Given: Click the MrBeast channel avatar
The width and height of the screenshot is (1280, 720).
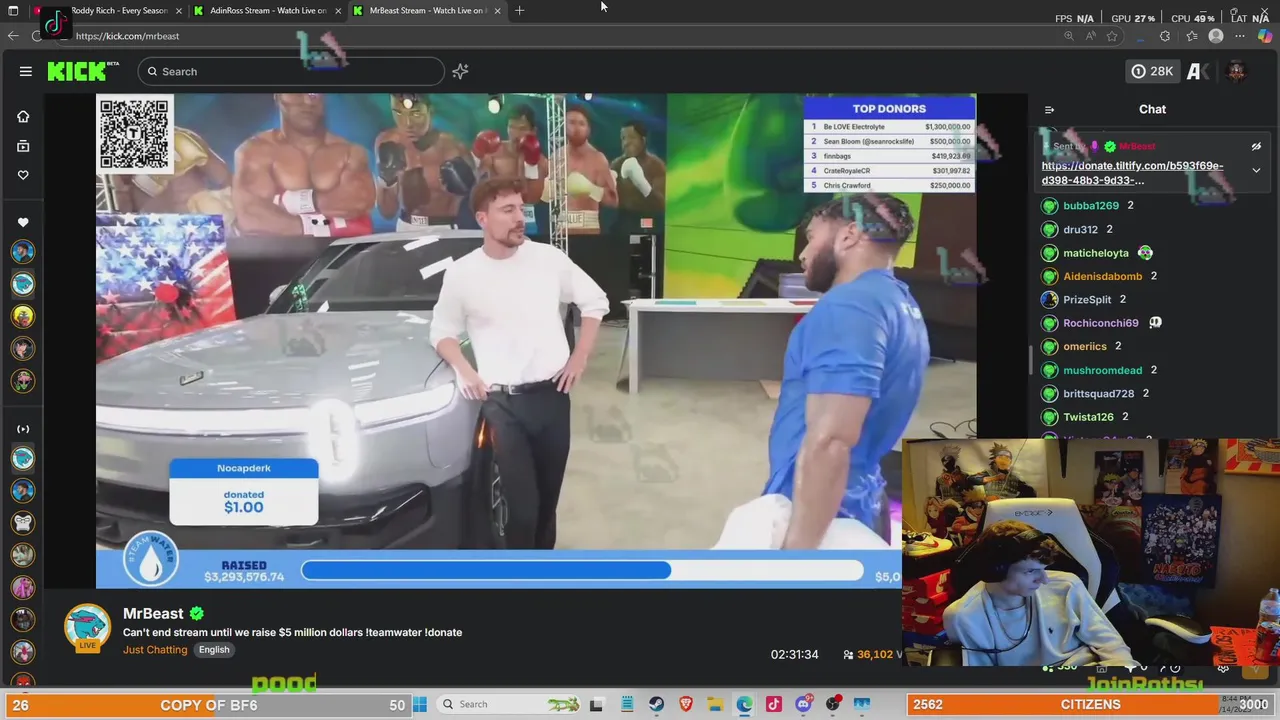Looking at the screenshot, I should click(88, 628).
